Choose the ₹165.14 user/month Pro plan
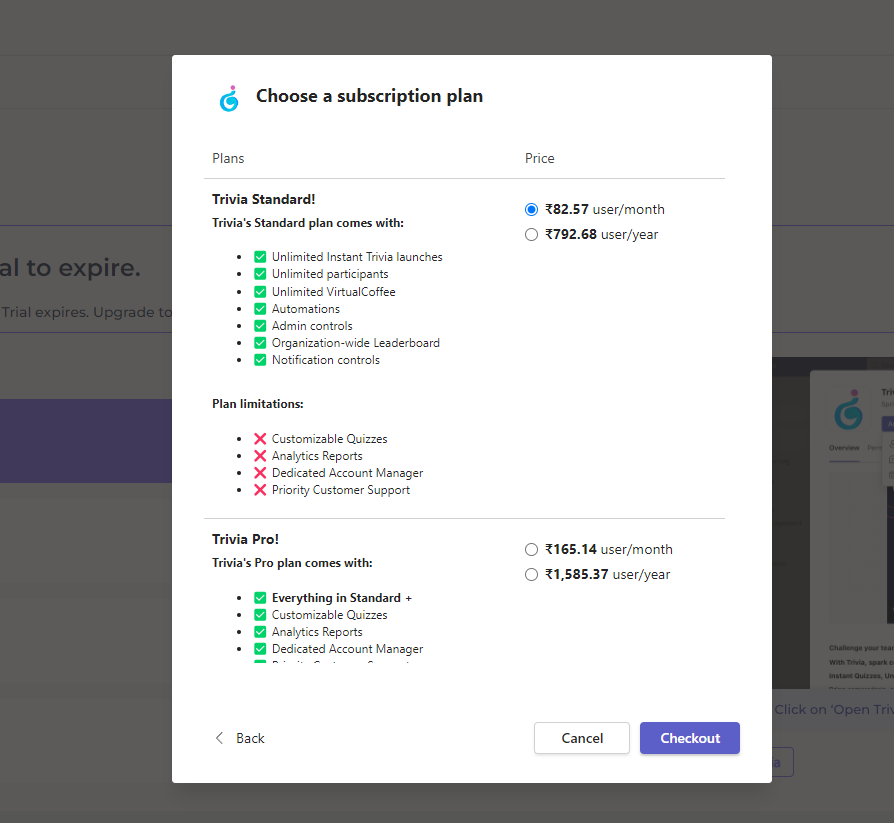Image resolution: width=894 pixels, height=823 pixels. coord(531,549)
